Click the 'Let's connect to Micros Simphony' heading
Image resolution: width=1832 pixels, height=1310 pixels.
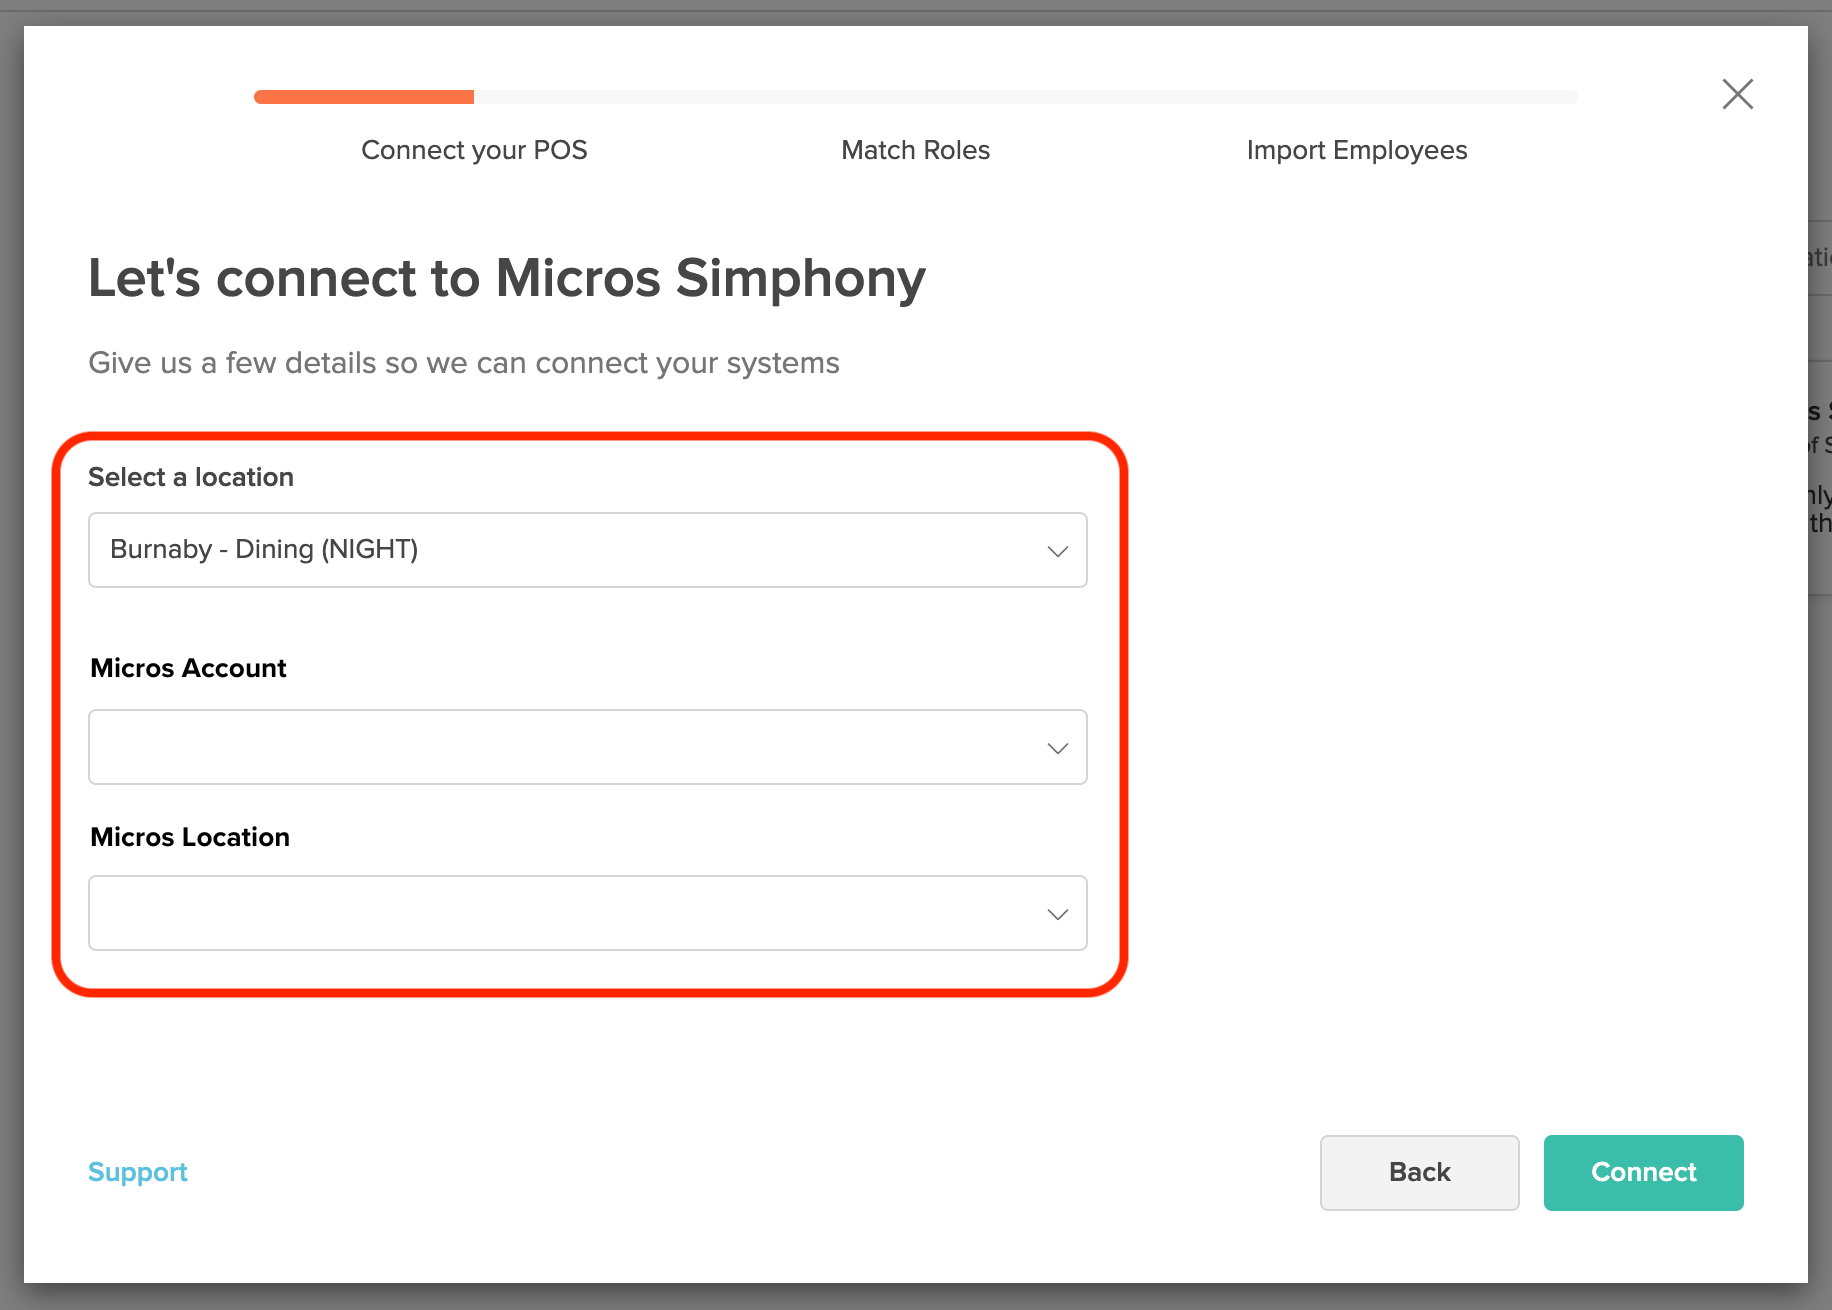[x=506, y=278]
